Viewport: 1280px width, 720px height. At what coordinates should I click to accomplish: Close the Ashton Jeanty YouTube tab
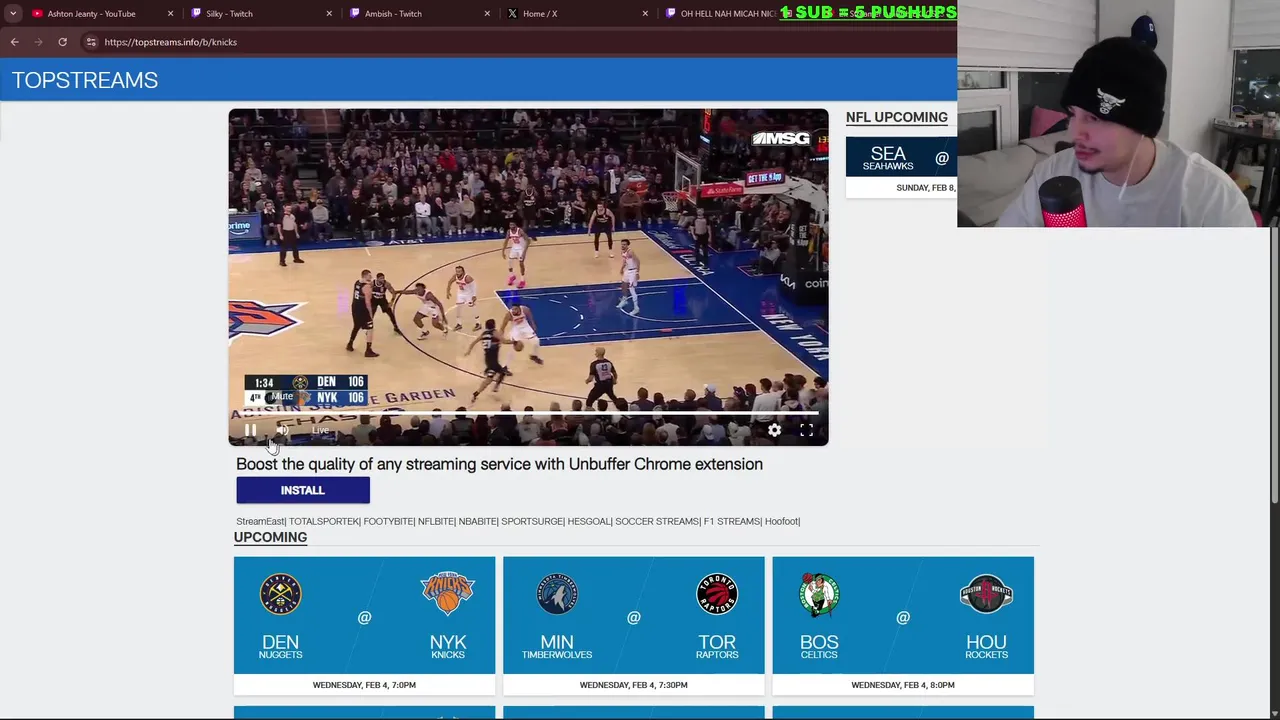[x=170, y=14]
